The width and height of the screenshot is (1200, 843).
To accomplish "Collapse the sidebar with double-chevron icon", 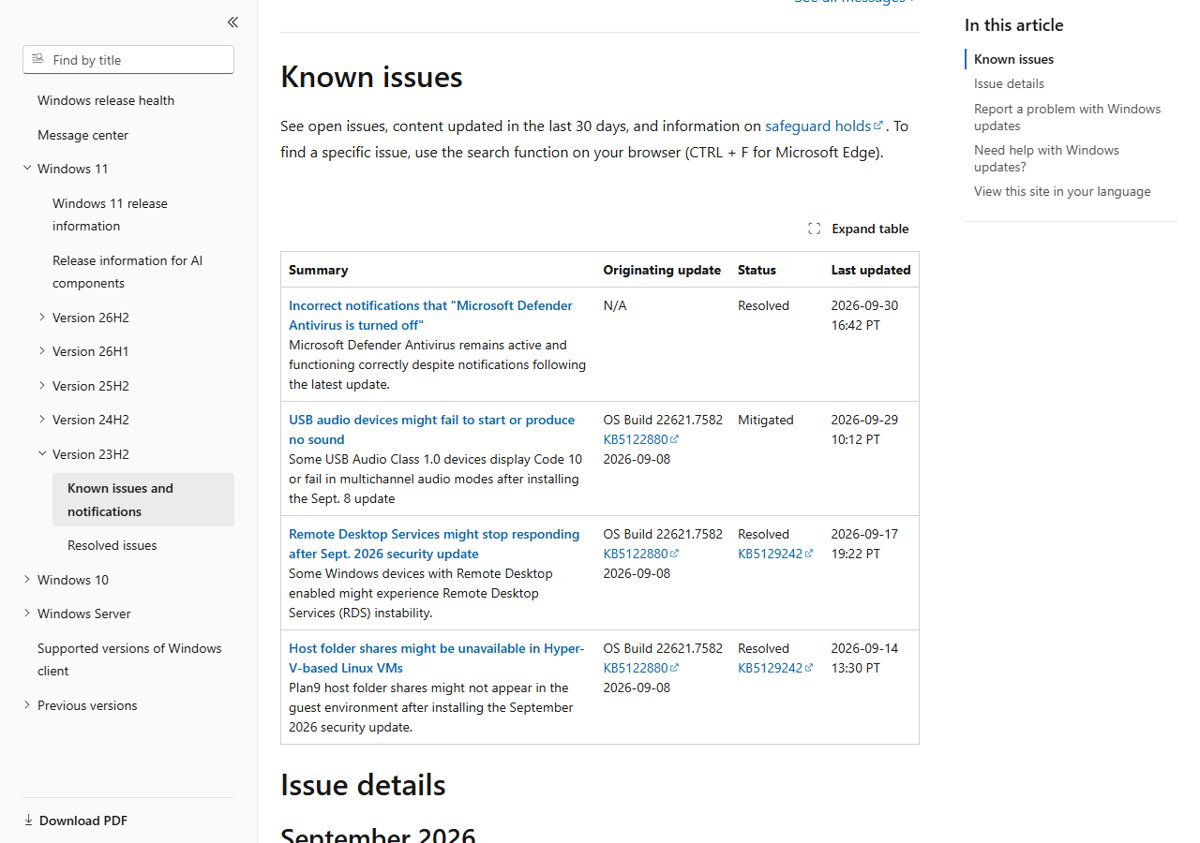I will tap(232, 22).
